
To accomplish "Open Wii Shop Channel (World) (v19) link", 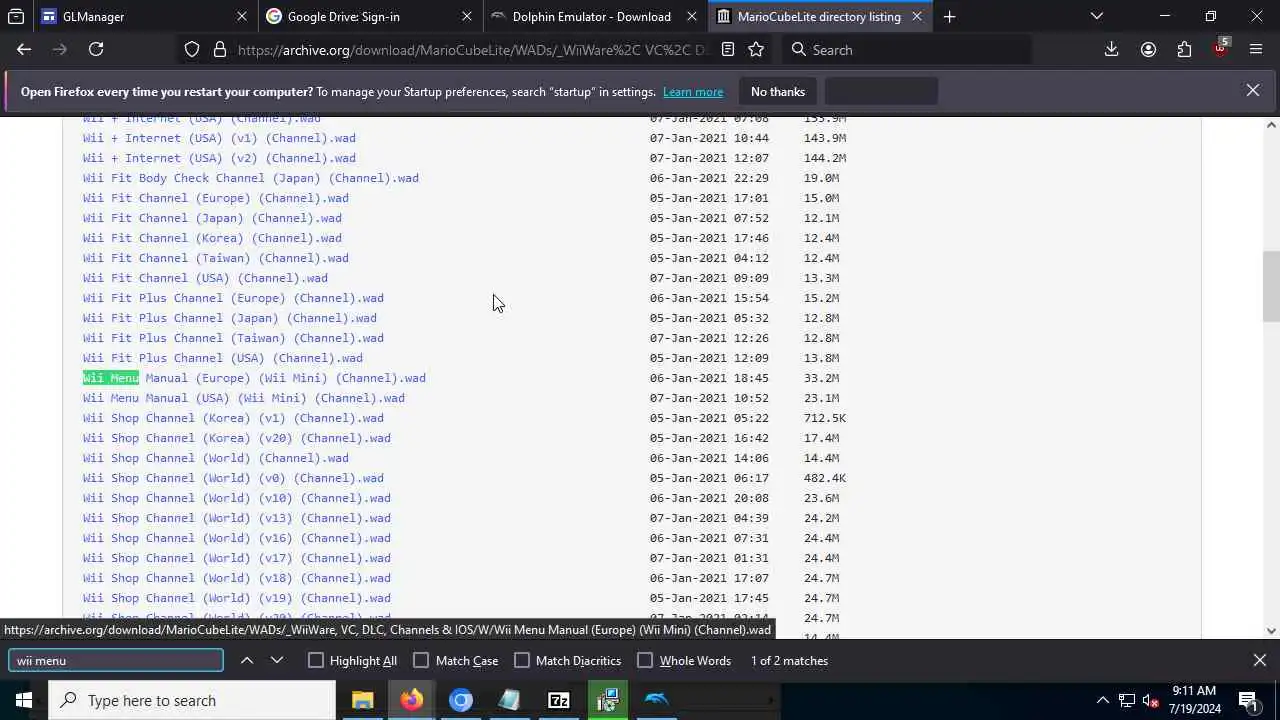I will coord(237,598).
